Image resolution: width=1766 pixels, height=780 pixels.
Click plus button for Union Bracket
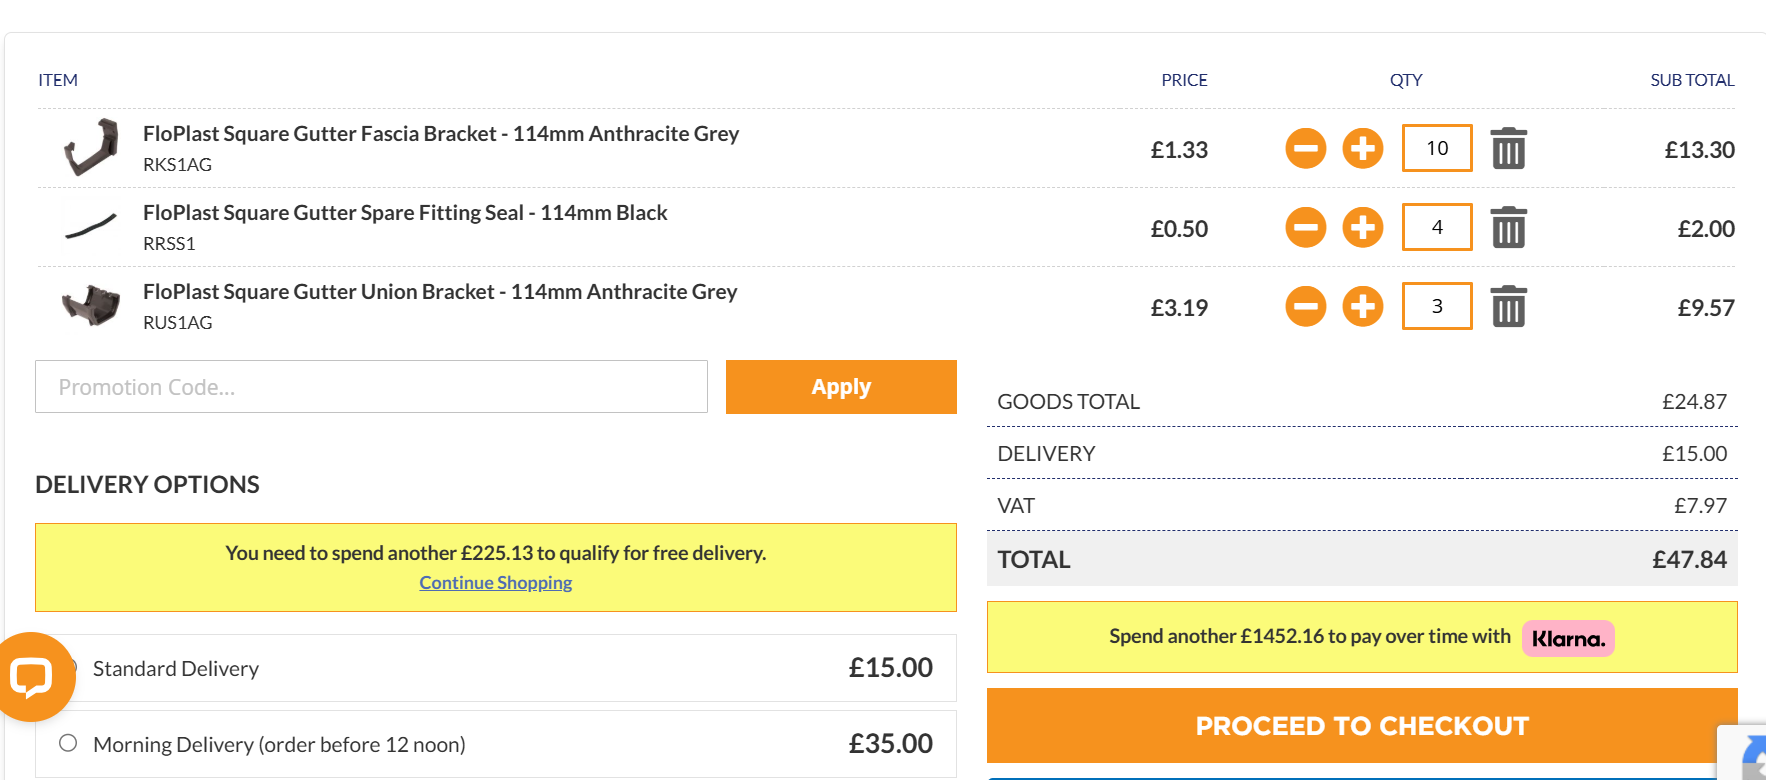(1362, 307)
